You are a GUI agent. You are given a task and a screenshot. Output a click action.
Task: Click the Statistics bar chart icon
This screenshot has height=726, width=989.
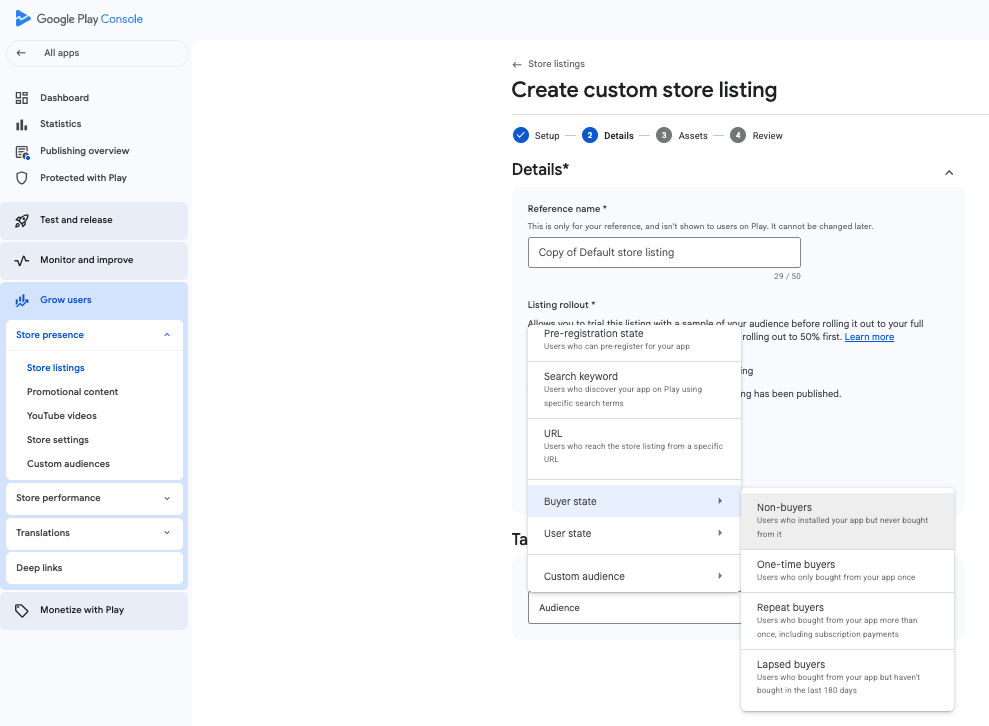pos(22,124)
